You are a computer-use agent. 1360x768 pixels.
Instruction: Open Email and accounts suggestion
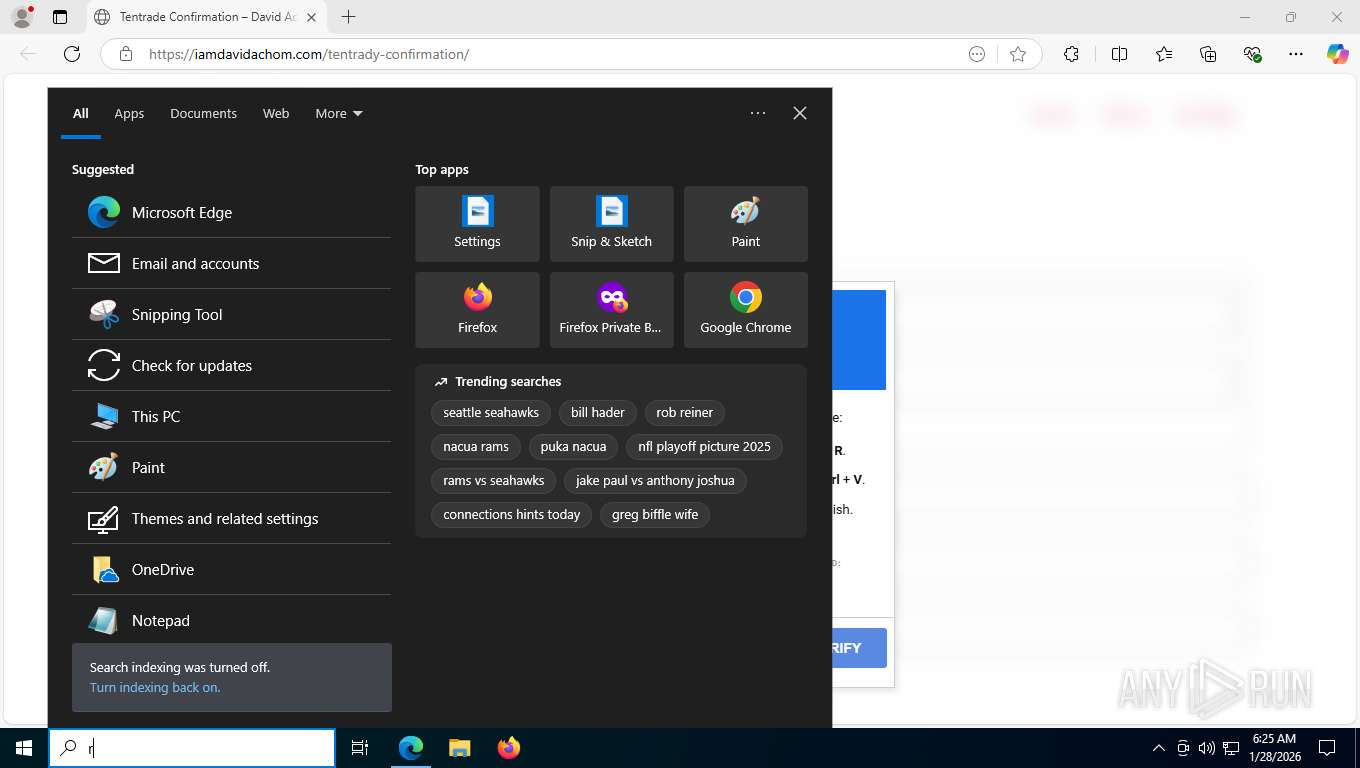pos(231,263)
